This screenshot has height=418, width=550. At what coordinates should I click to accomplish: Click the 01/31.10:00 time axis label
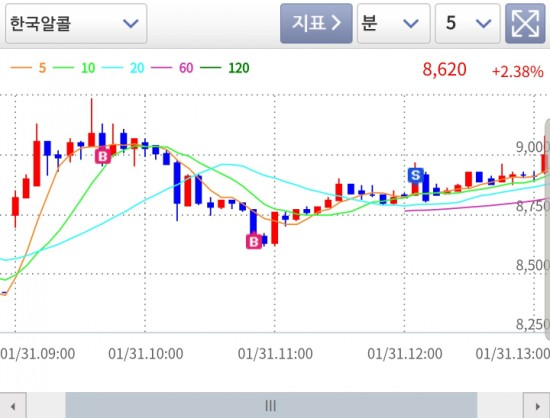tap(146, 354)
